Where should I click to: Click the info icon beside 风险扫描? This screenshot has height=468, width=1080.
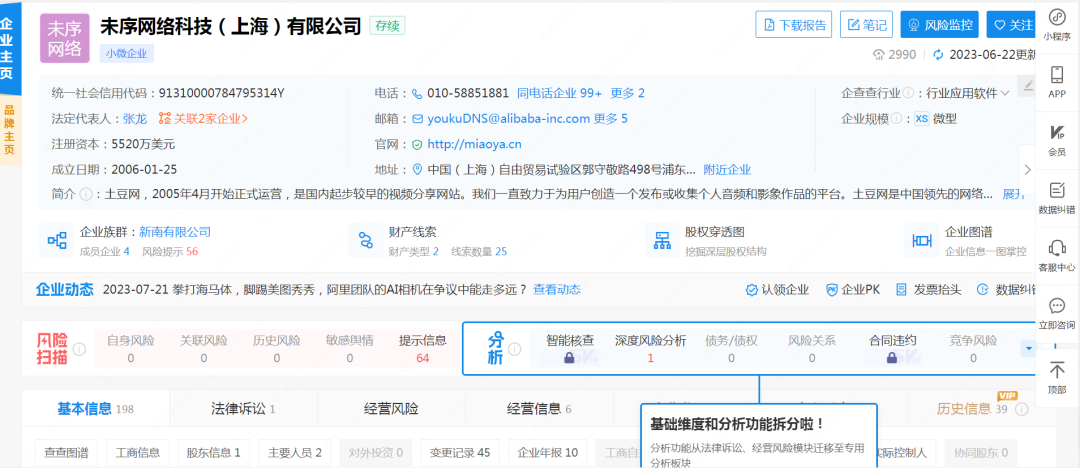point(79,349)
